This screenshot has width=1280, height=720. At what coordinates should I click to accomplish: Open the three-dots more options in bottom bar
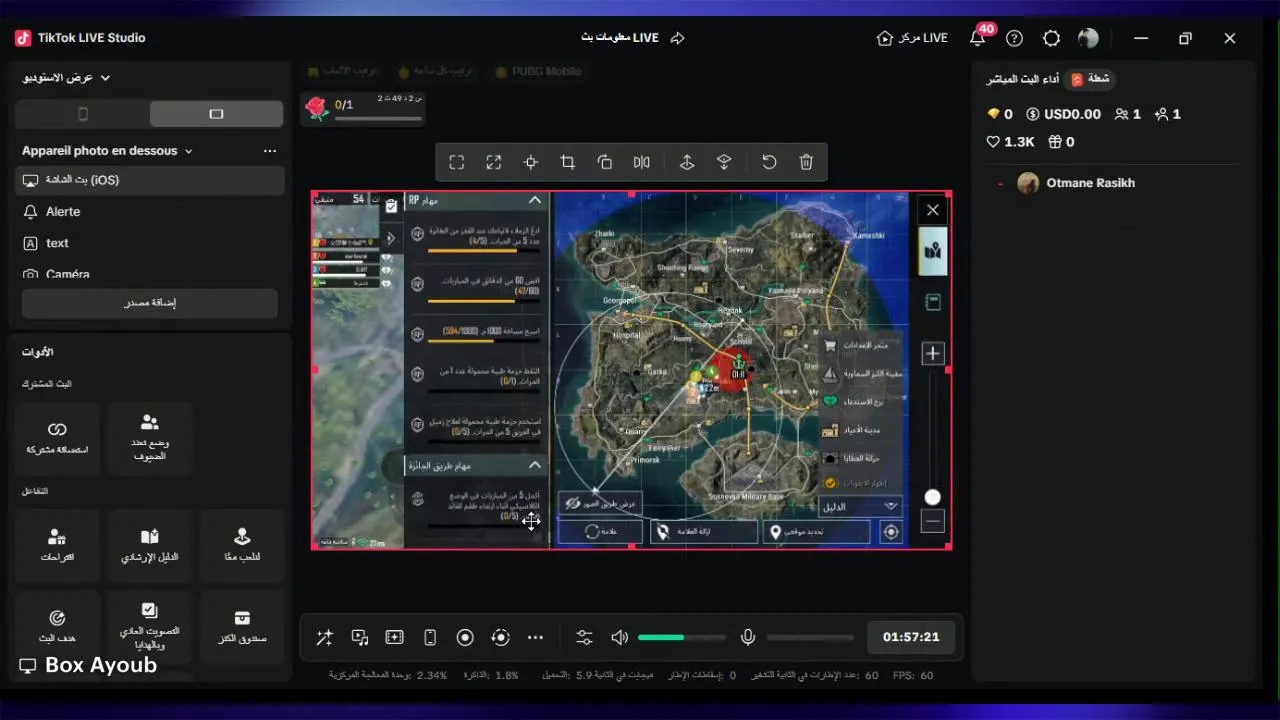click(536, 637)
